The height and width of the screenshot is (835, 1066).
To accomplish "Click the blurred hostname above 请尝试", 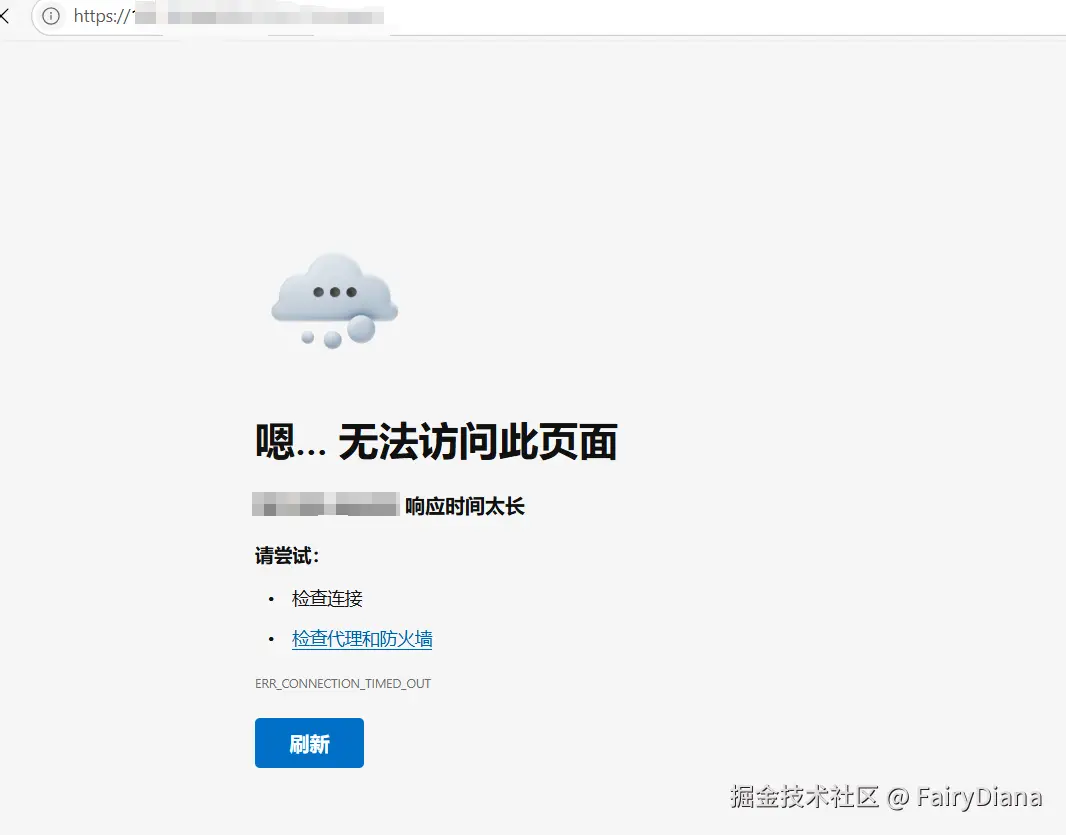I will [326, 505].
